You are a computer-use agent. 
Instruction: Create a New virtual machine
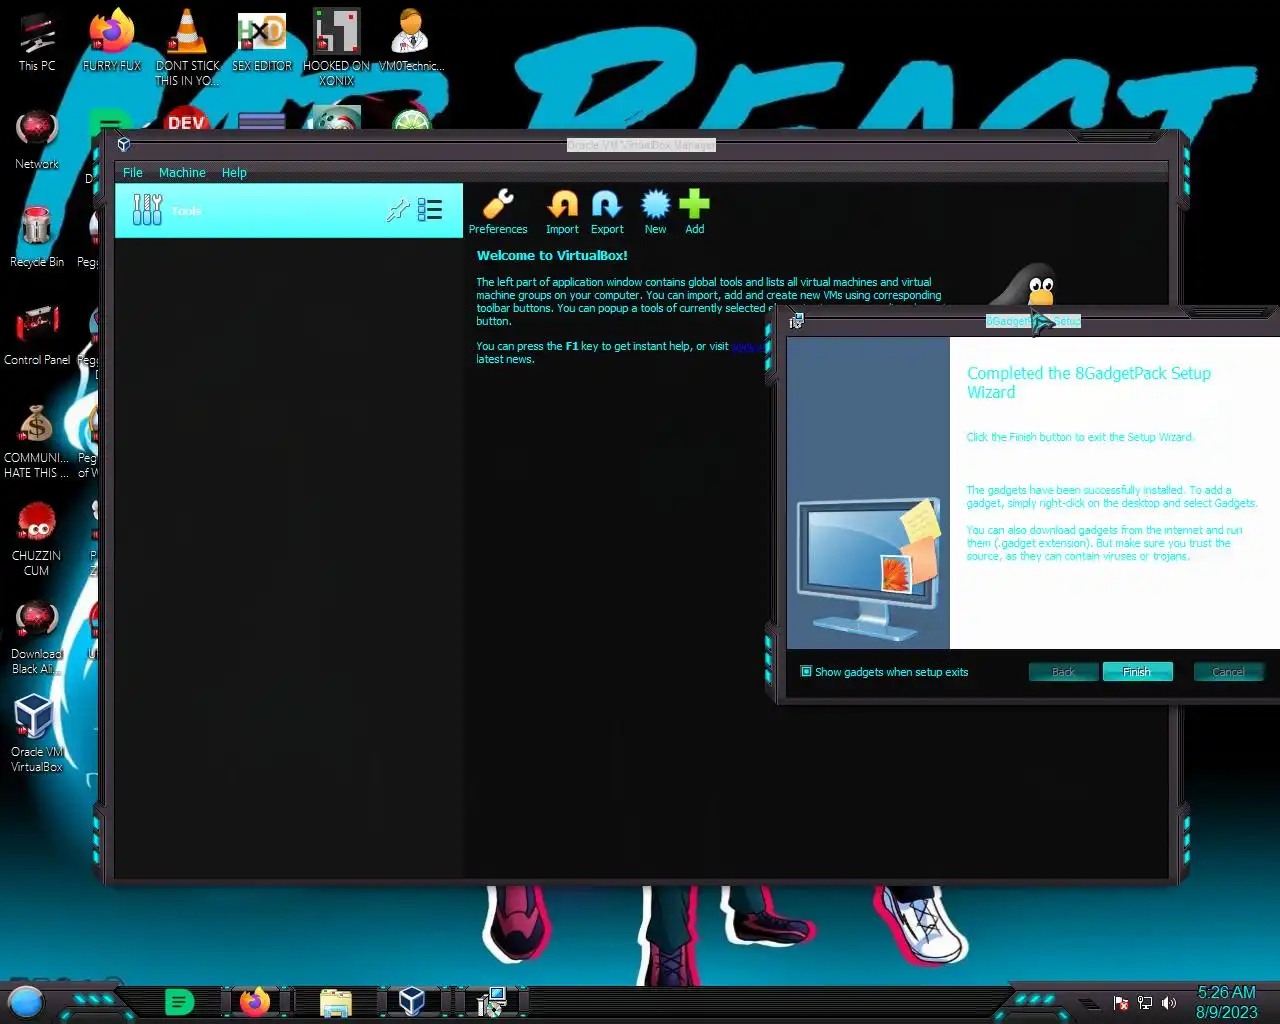coord(655,212)
